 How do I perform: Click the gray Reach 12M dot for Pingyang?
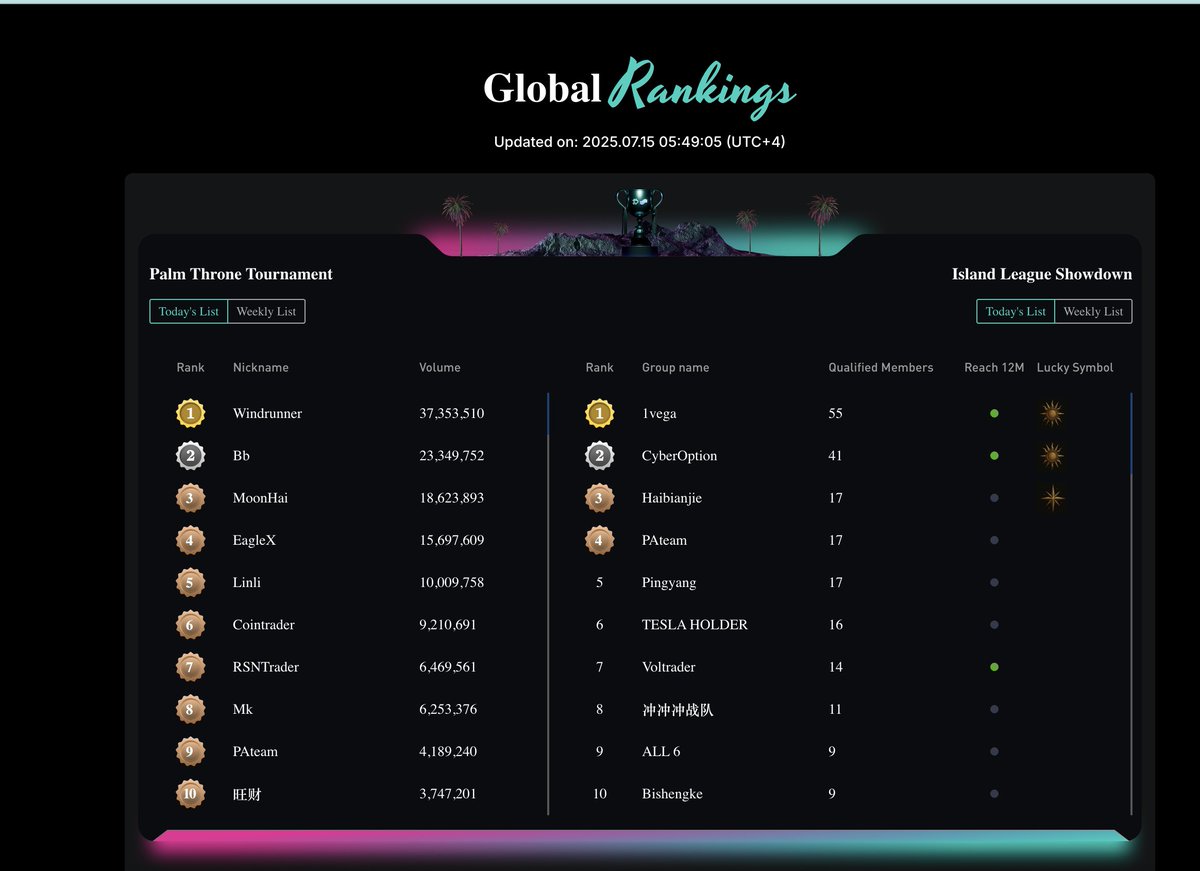click(x=994, y=582)
